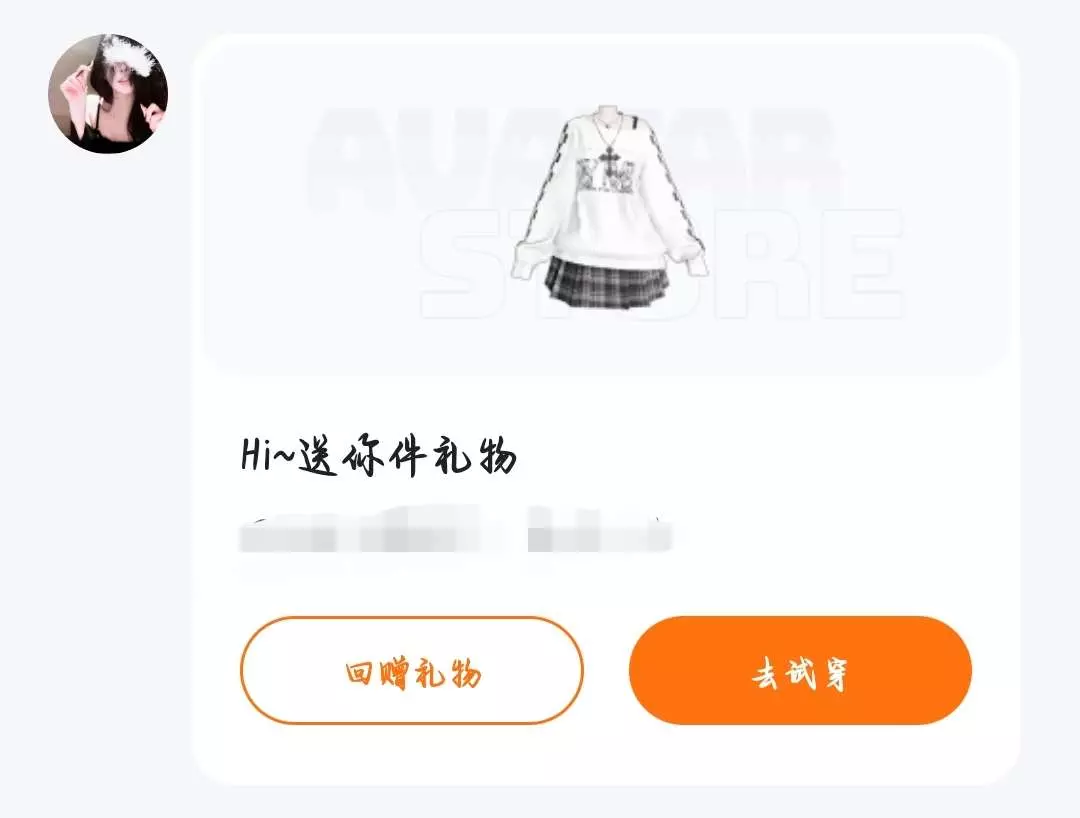Click the white sweatshirt's left sleeve
Viewport: 1080px width, 818px height.
[x=542, y=200]
